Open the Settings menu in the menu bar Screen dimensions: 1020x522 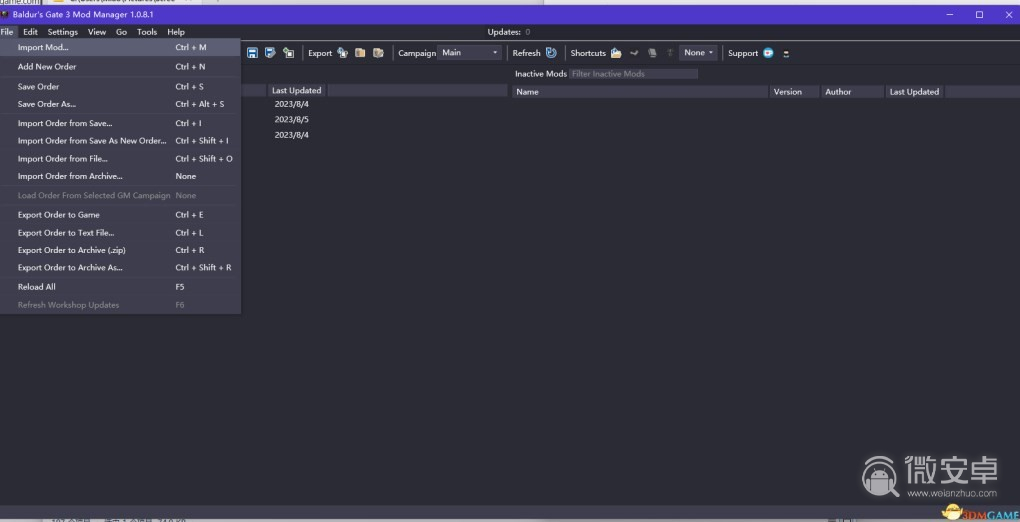(62, 32)
